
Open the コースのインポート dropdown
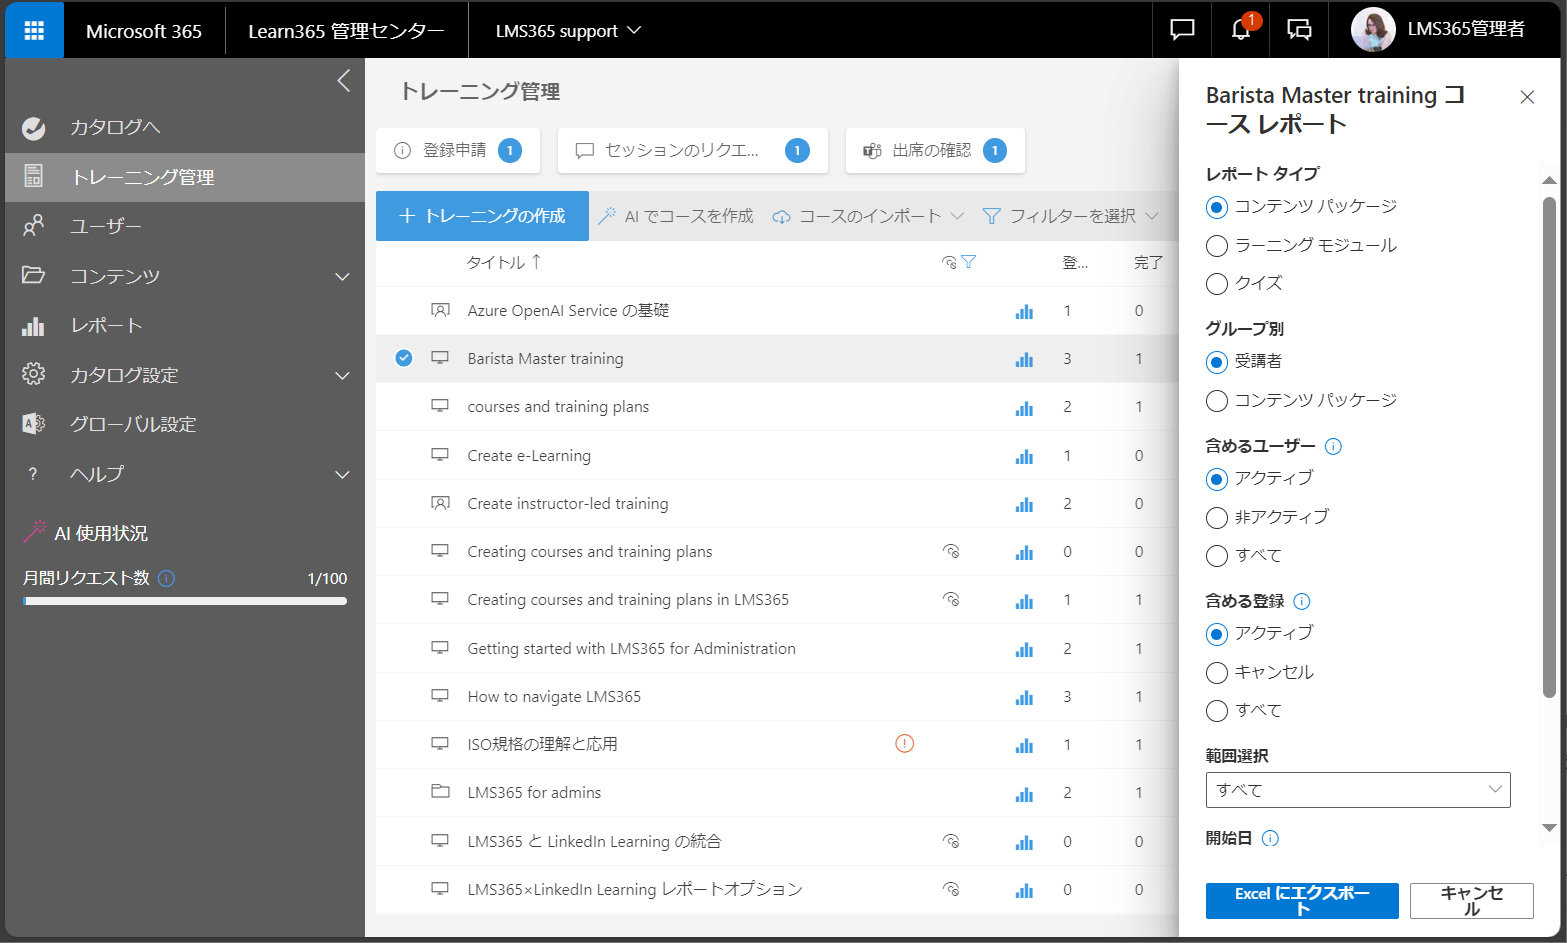click(x=868, y=216)
